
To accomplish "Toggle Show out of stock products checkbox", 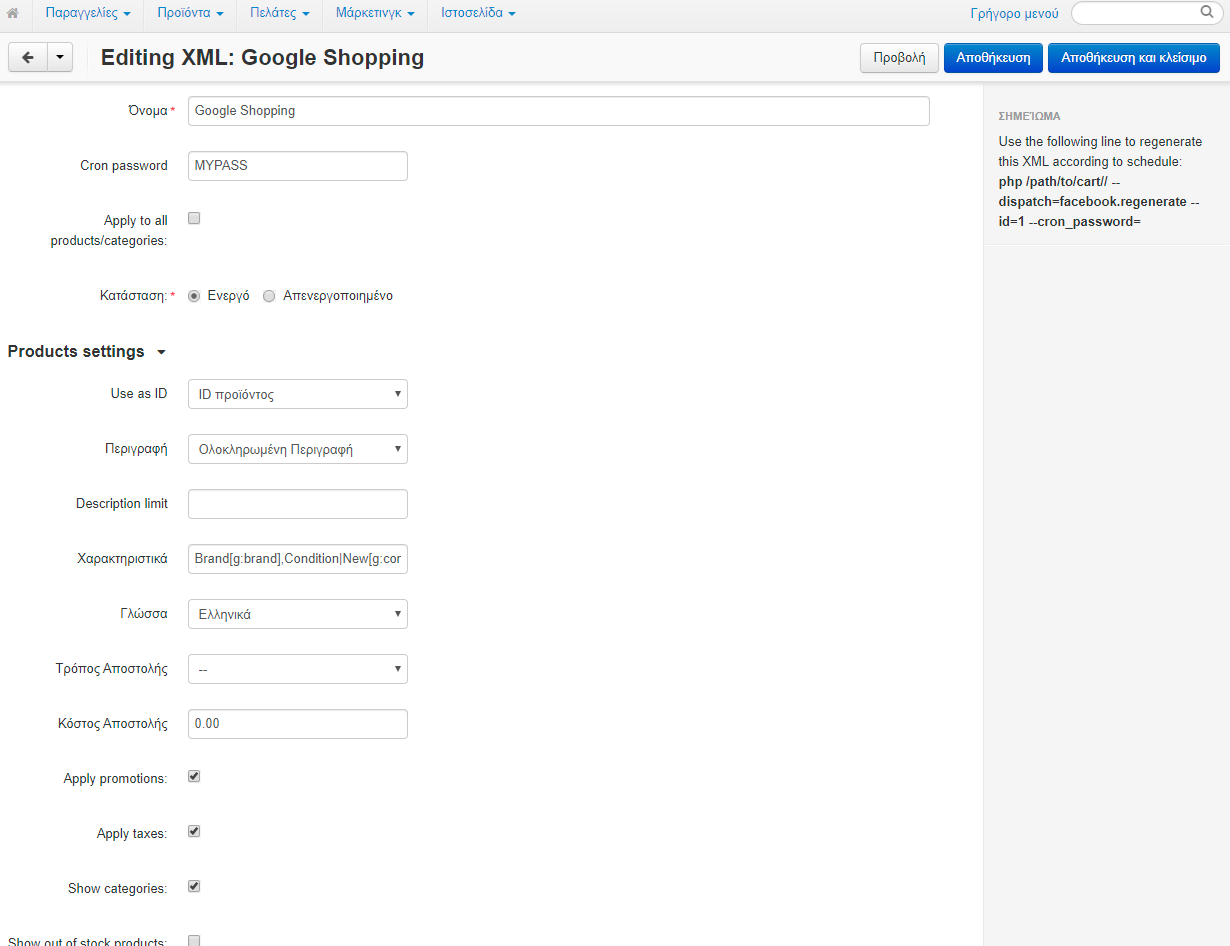I will point(194,941).
